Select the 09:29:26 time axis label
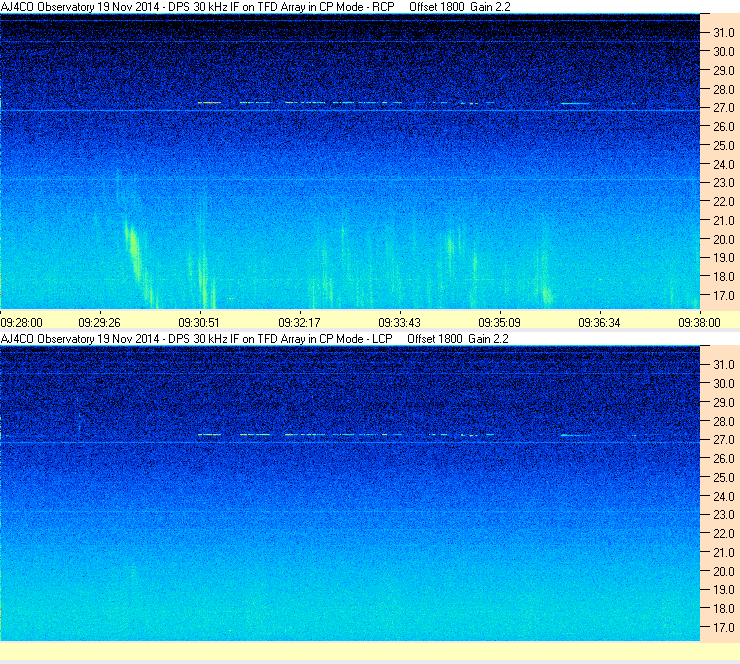The height and width of the screenshot is (664, 740). [x=99, y=323]
